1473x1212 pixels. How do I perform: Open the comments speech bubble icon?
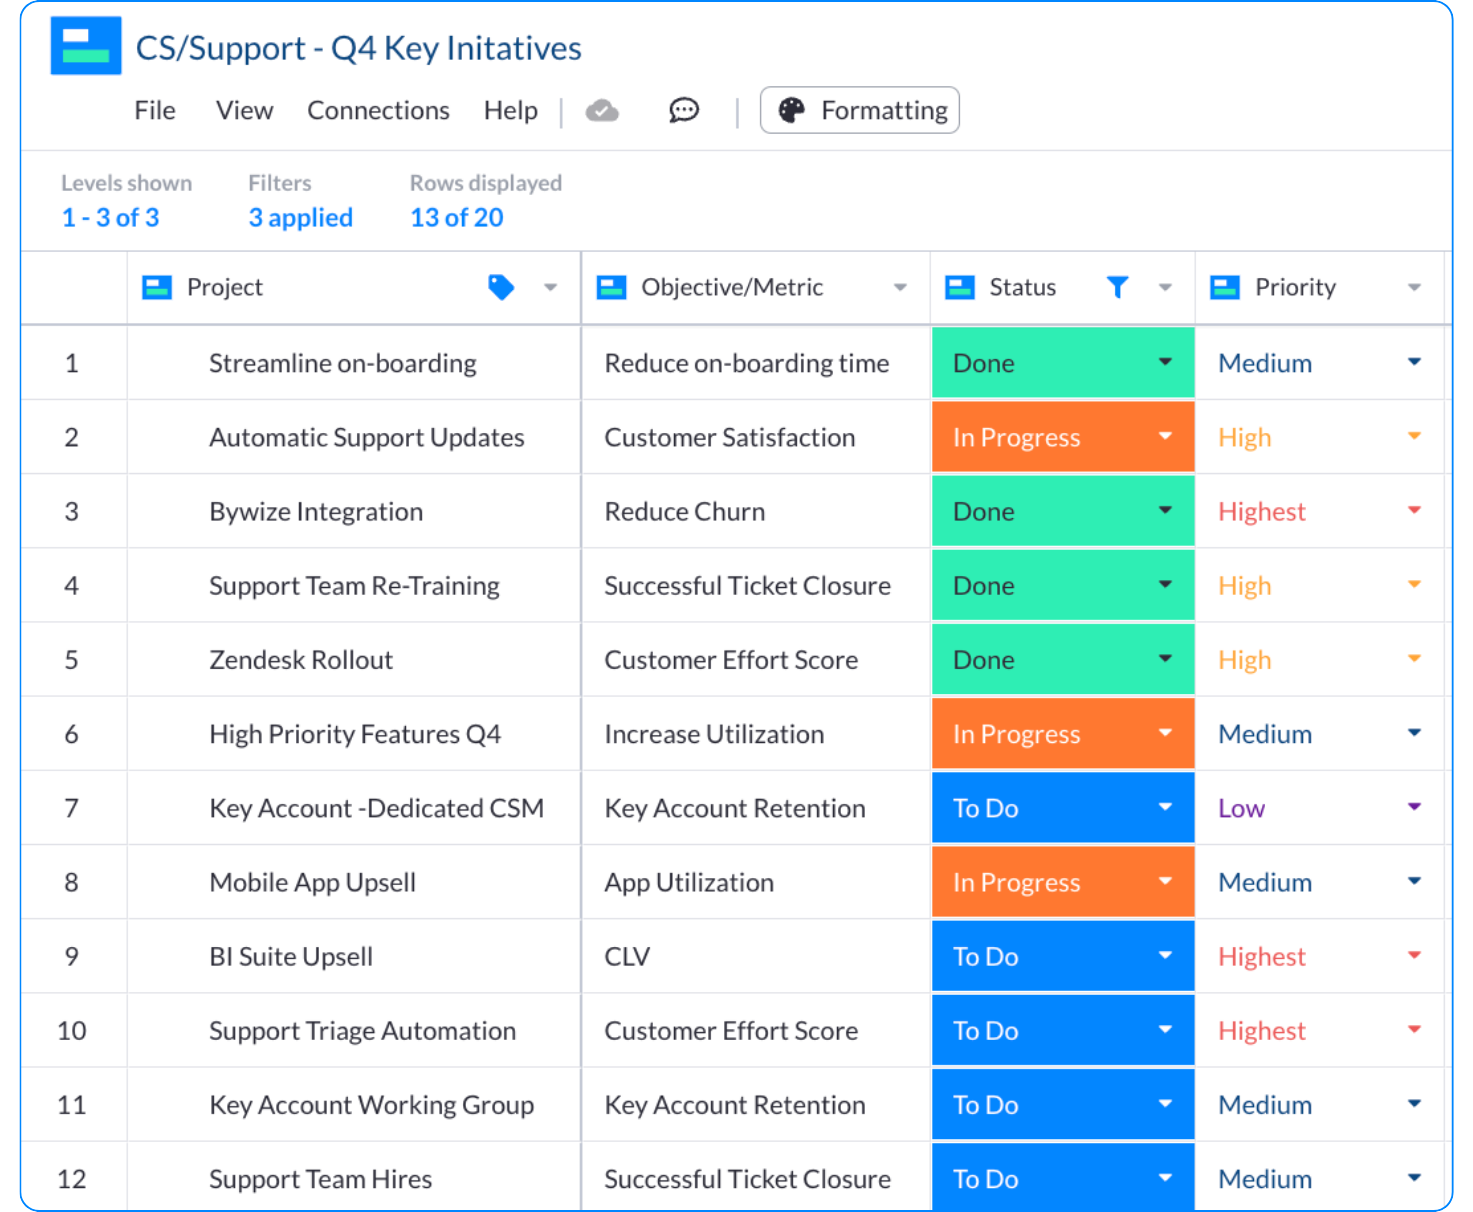click(x=684, y=110)
